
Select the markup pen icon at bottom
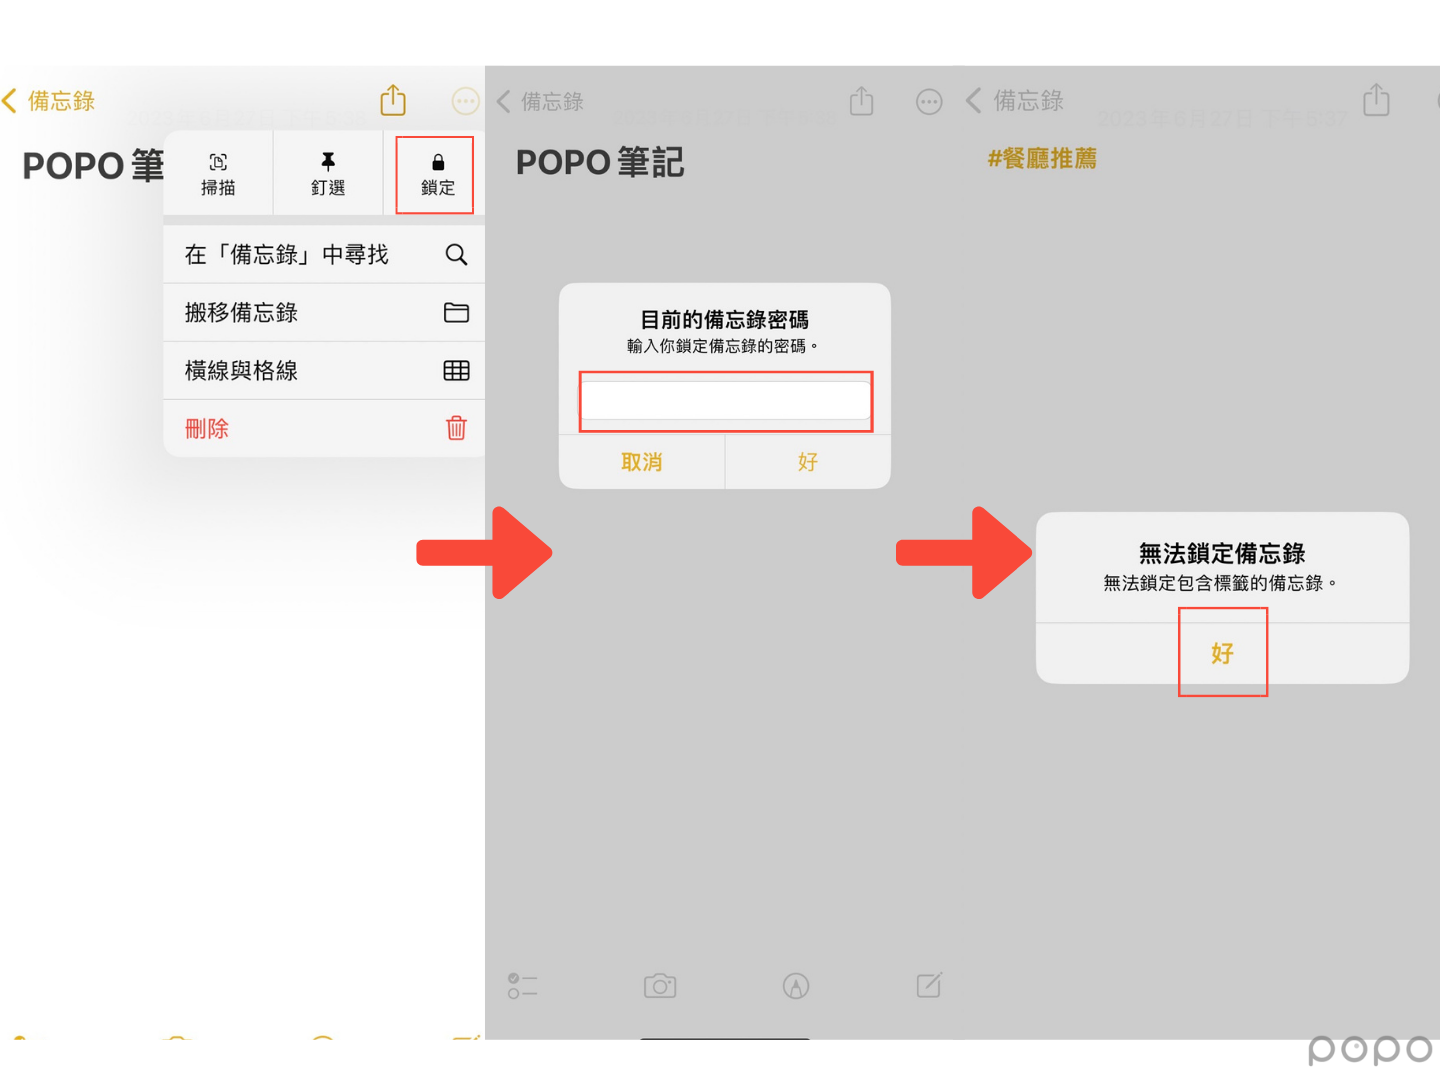click(x=794, y=985)
